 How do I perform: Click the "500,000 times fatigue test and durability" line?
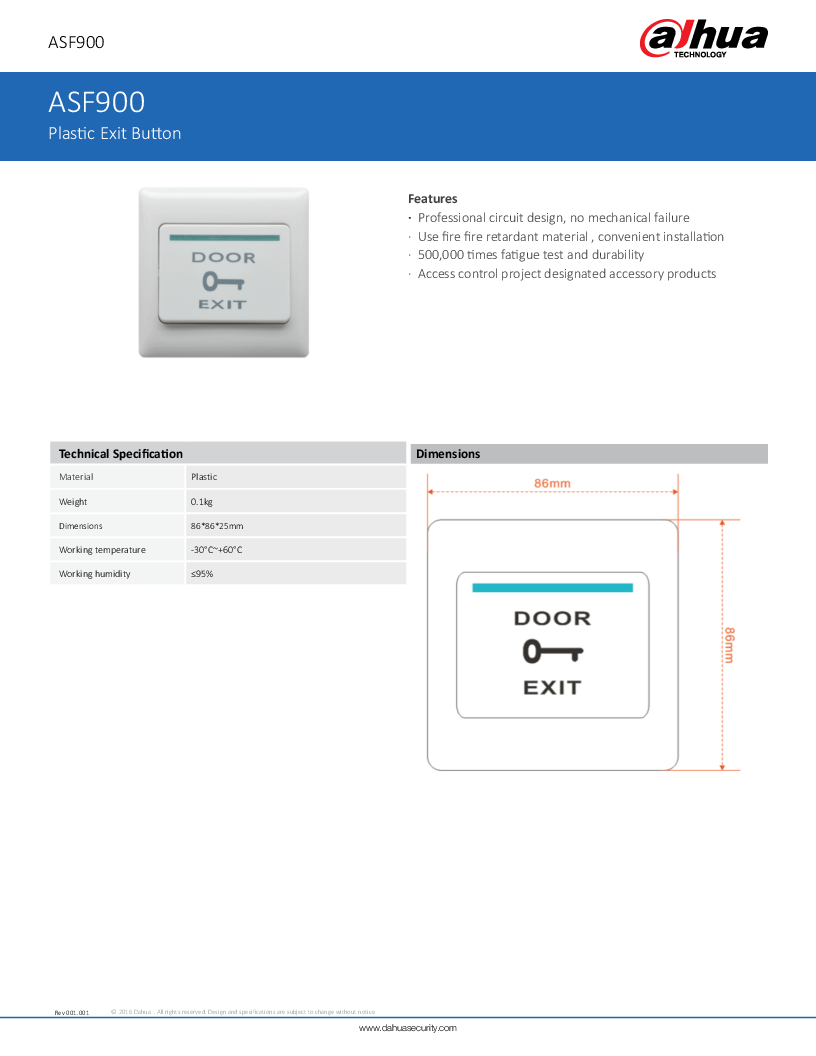pos(531,255)
